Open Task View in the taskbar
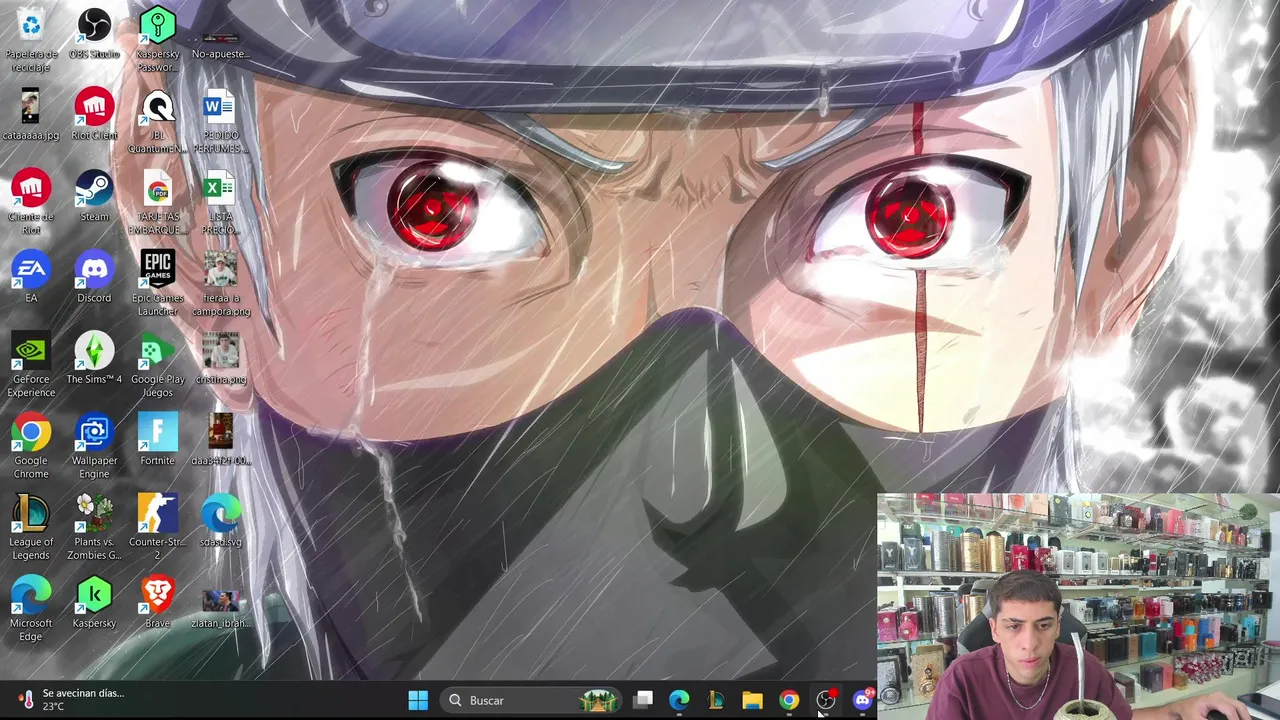1280x720 pixels. point(643,700)
